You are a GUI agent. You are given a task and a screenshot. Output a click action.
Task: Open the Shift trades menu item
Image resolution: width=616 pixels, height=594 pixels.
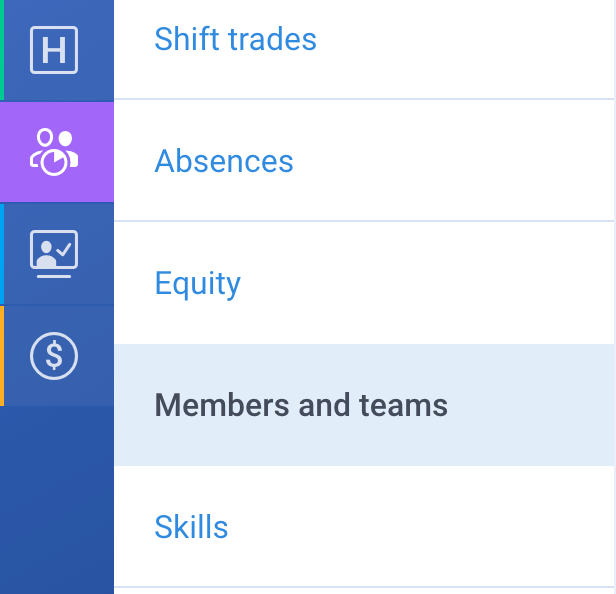click(235, 39)
